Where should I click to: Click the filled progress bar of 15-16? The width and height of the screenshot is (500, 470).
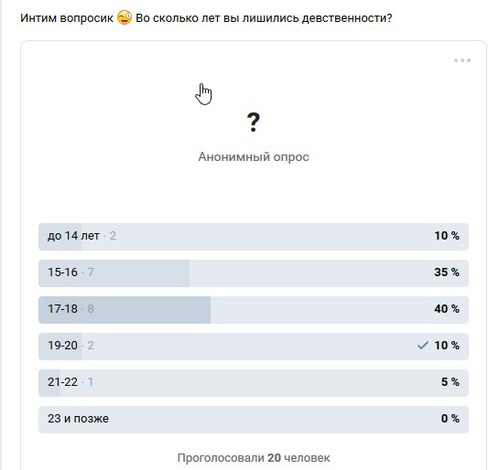114,273
